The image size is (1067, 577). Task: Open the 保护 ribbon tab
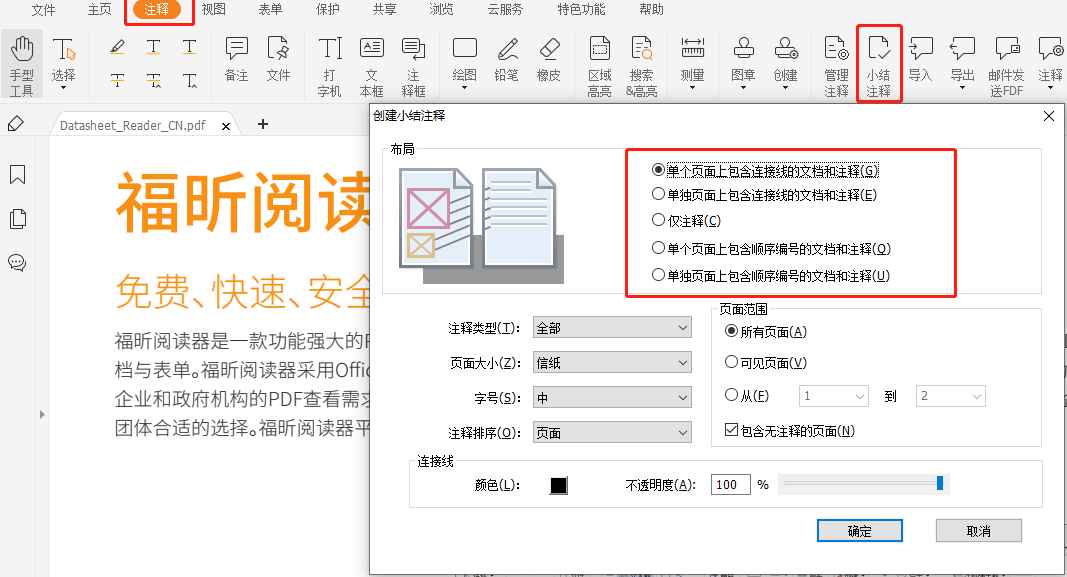[x=327, y=10]
